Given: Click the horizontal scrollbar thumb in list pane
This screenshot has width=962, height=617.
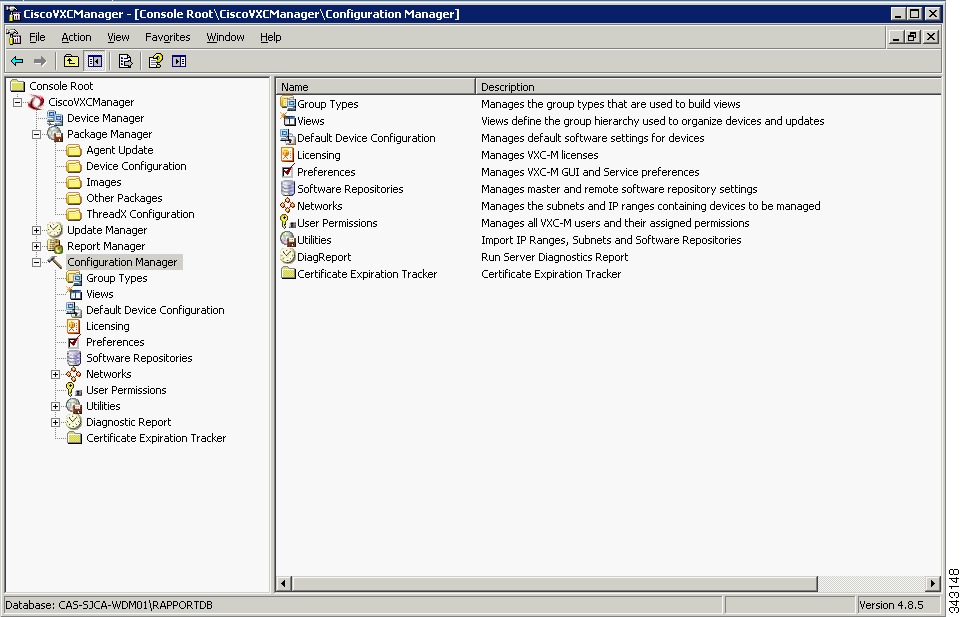Looking at the screenshot, I should 553,583.
